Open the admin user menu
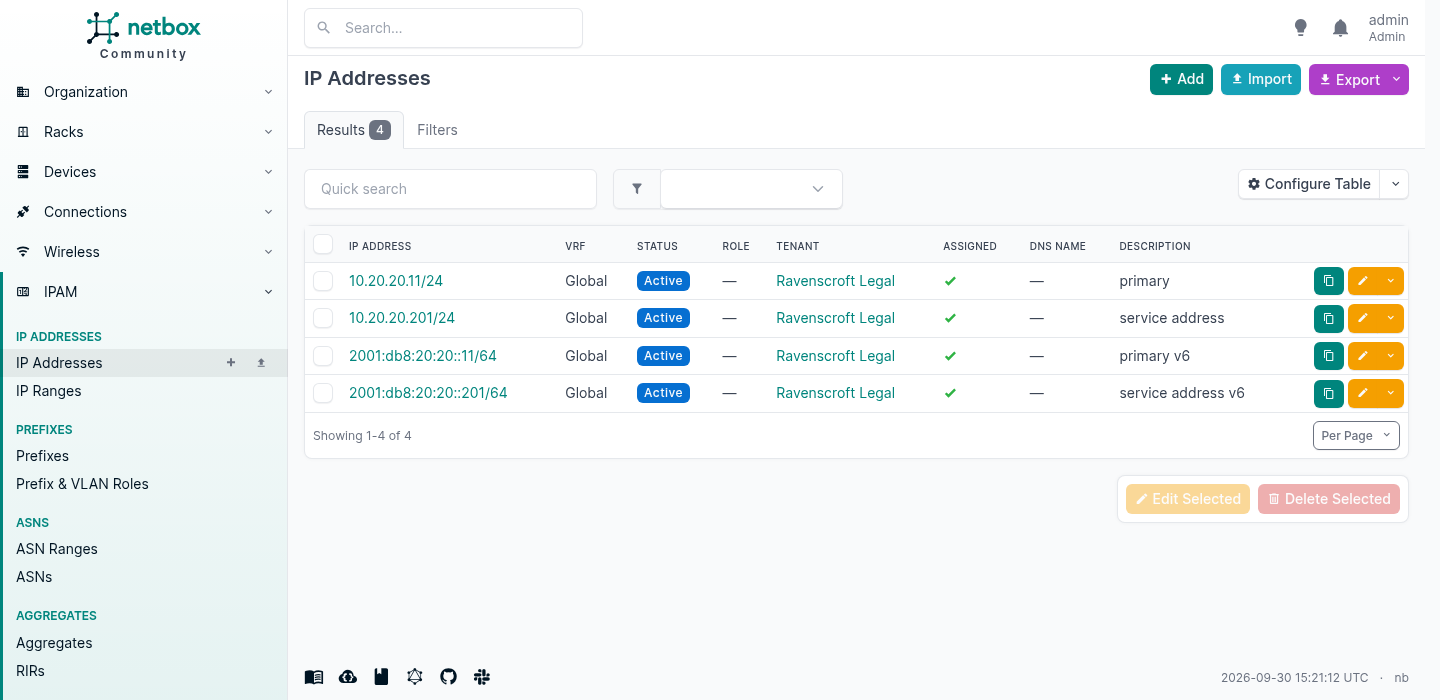The height and width of the screenshot is (700, 1440). point(1388,28)
